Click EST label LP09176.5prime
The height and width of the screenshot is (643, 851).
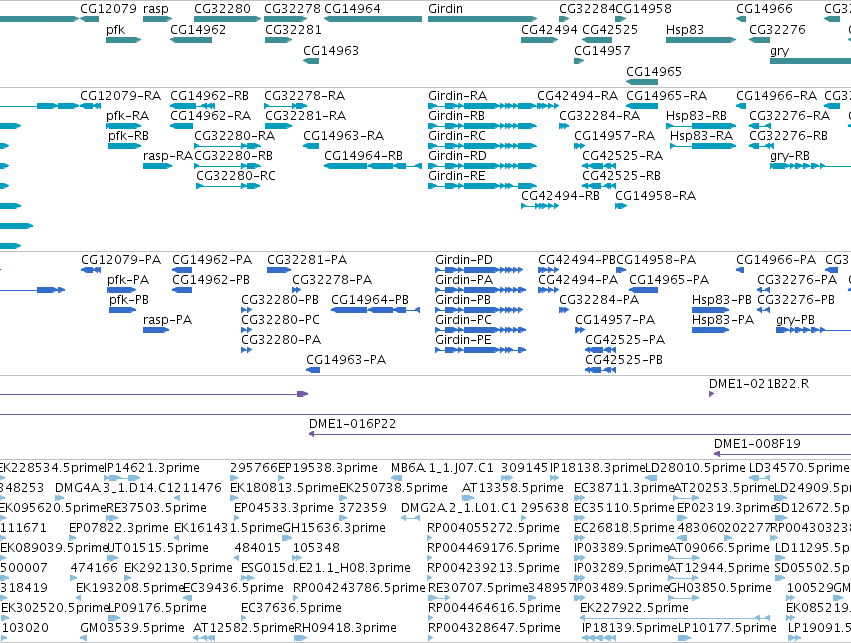pos(157,607)
